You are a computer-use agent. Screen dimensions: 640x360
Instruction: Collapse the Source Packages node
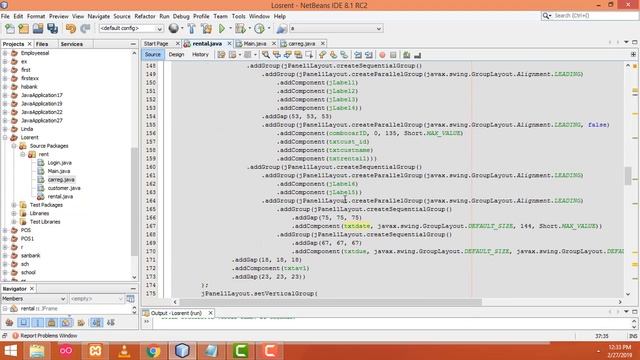tap(14, 146)
